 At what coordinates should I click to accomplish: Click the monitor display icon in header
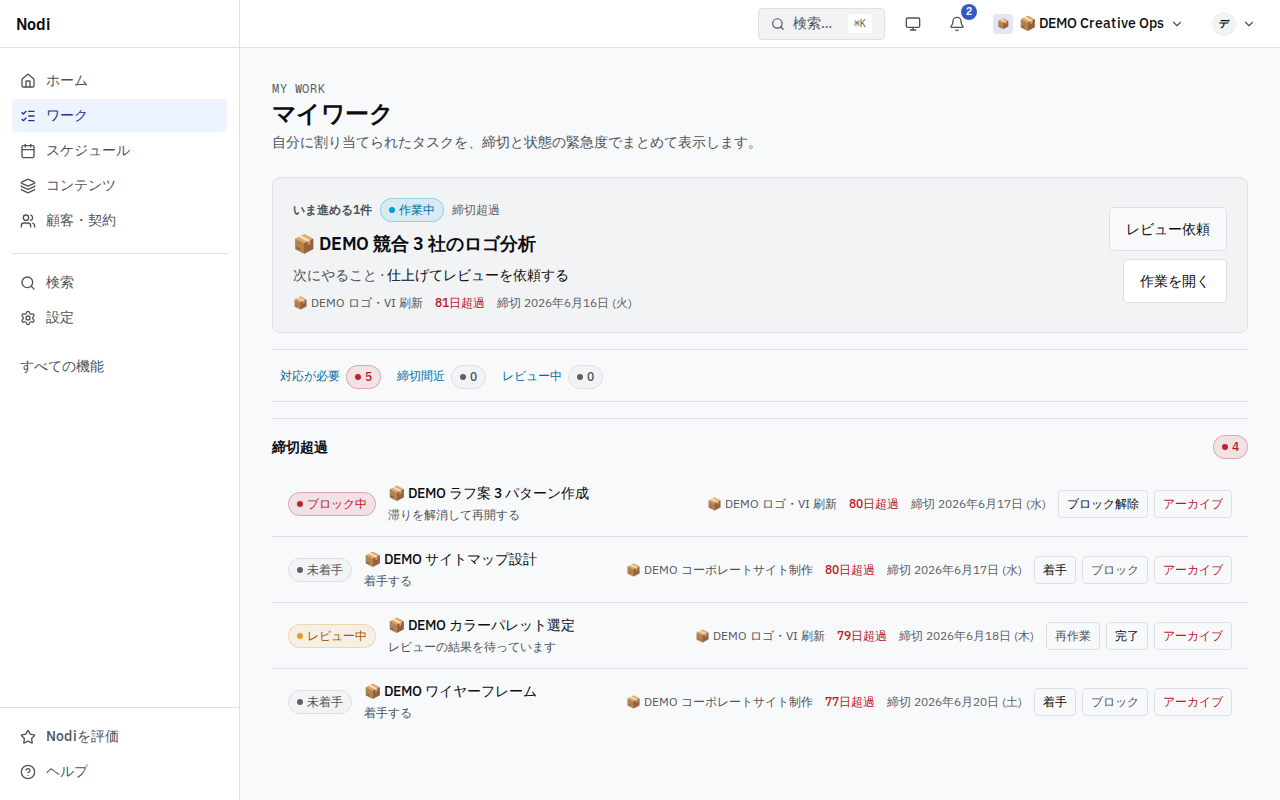(913, 24)
